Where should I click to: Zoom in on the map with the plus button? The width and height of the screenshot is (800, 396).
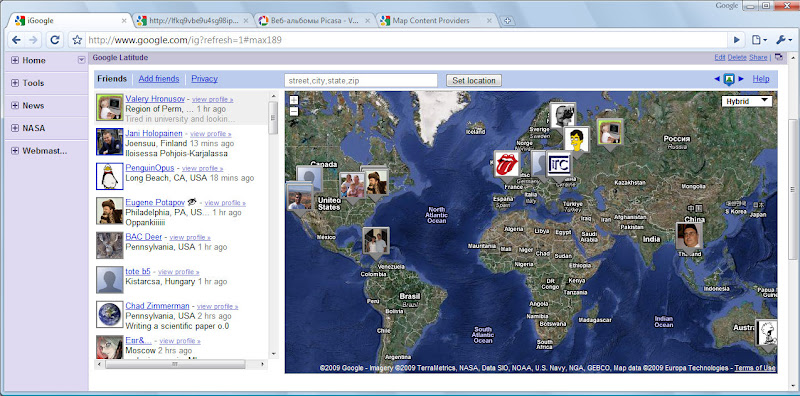[293, 100]
